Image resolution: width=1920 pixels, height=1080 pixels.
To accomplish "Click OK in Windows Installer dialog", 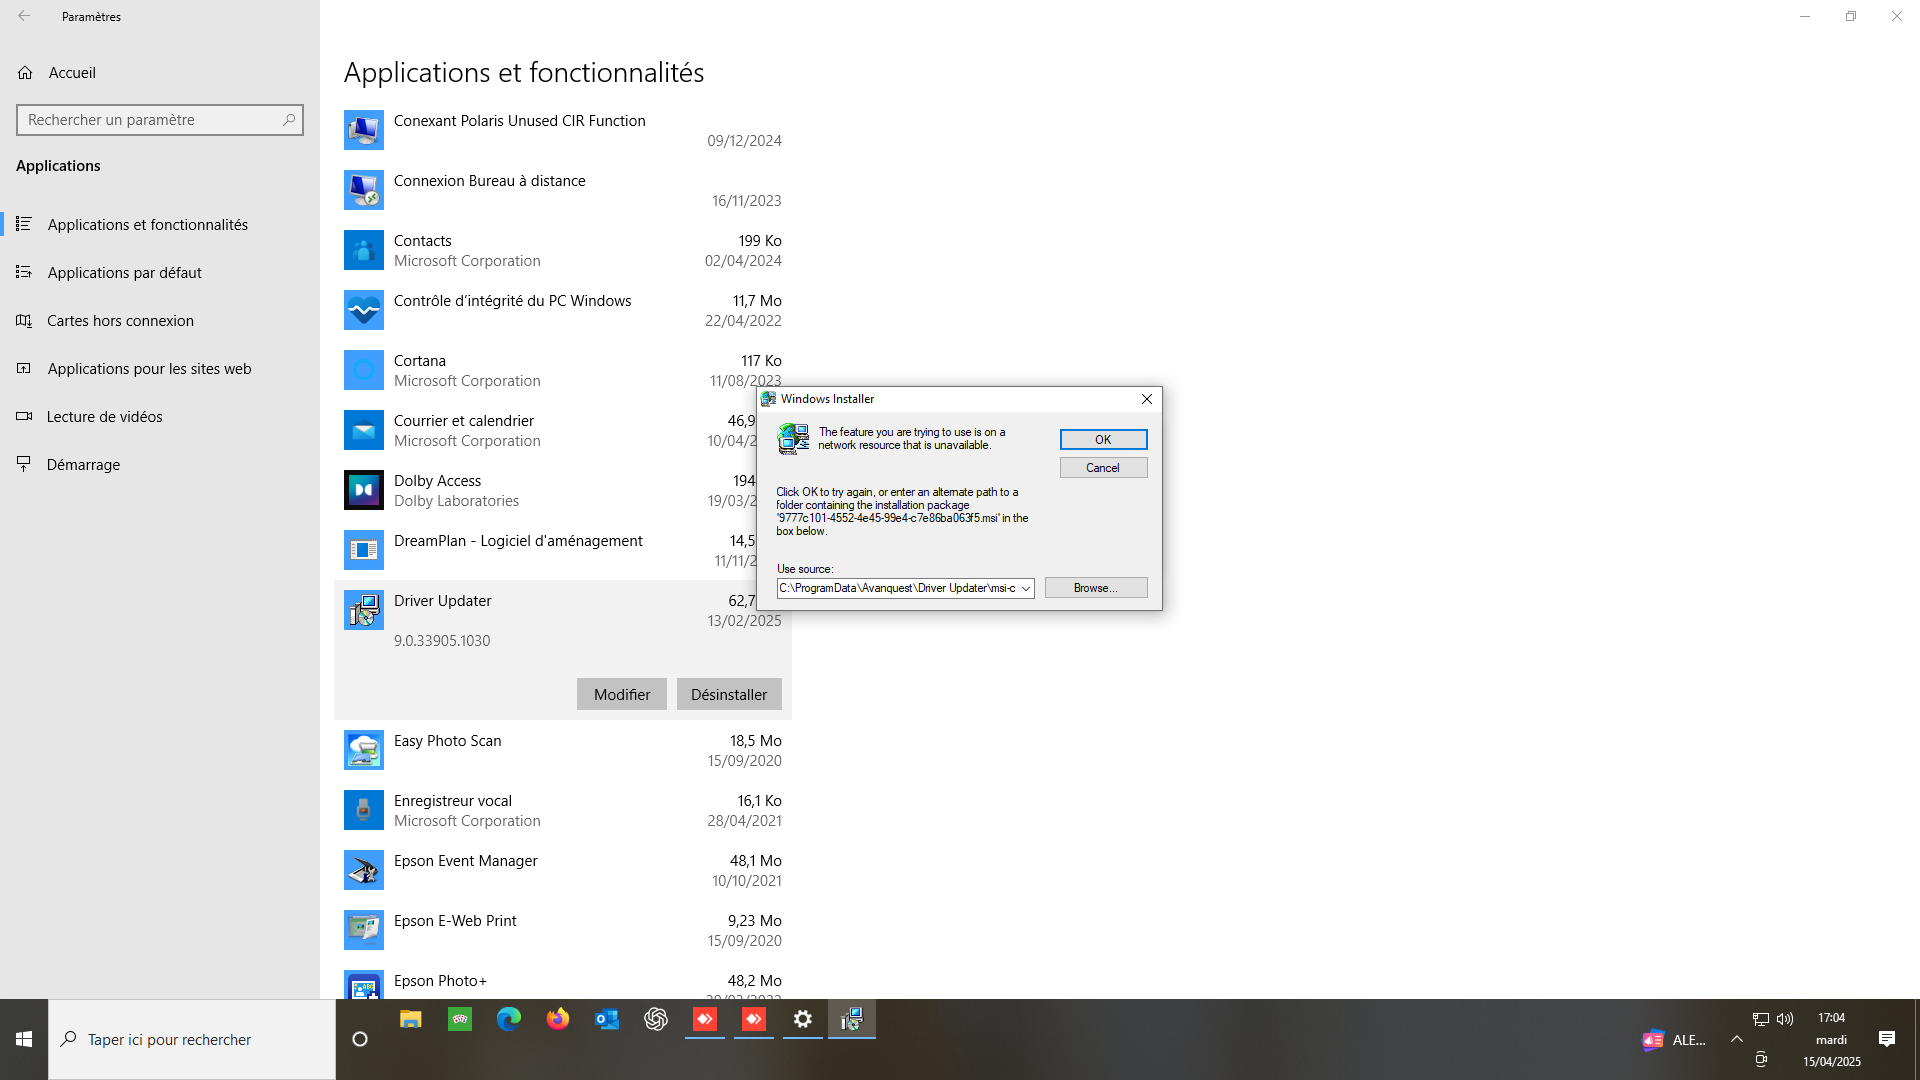I will pos(1103,440).
